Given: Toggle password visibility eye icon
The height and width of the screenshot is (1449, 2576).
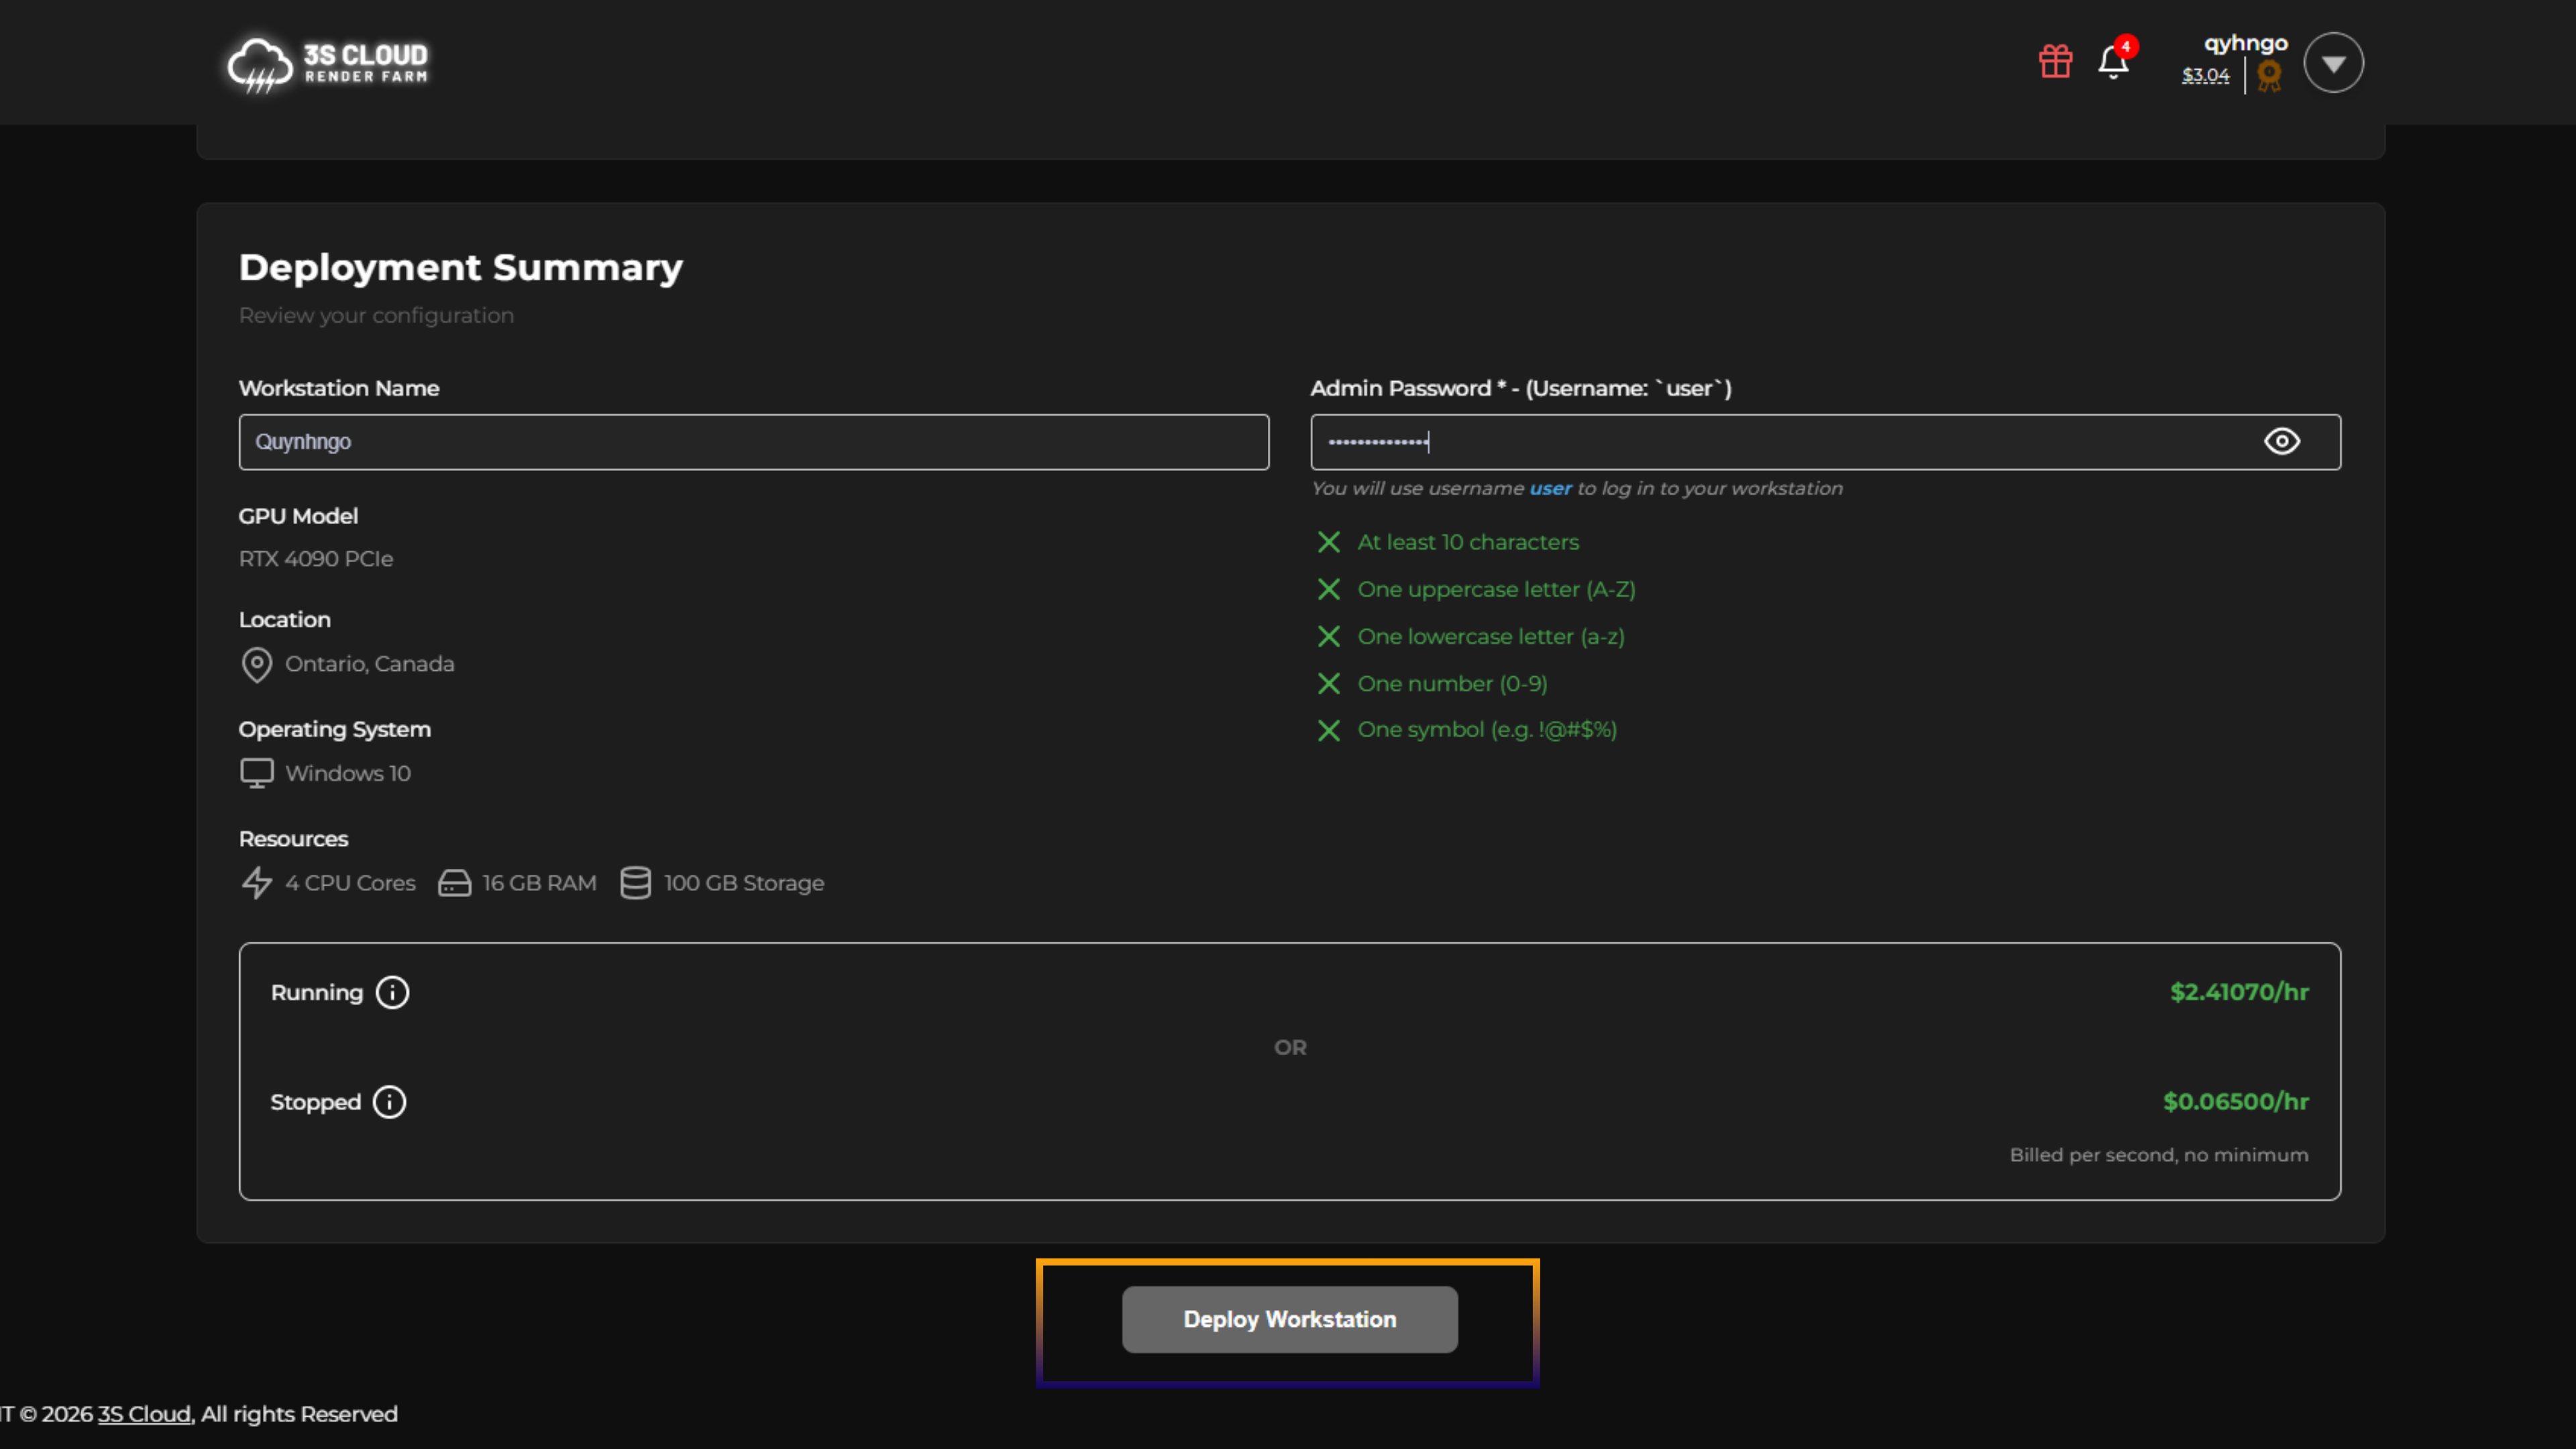Looking at the screenshot, I should point(2281,442).
